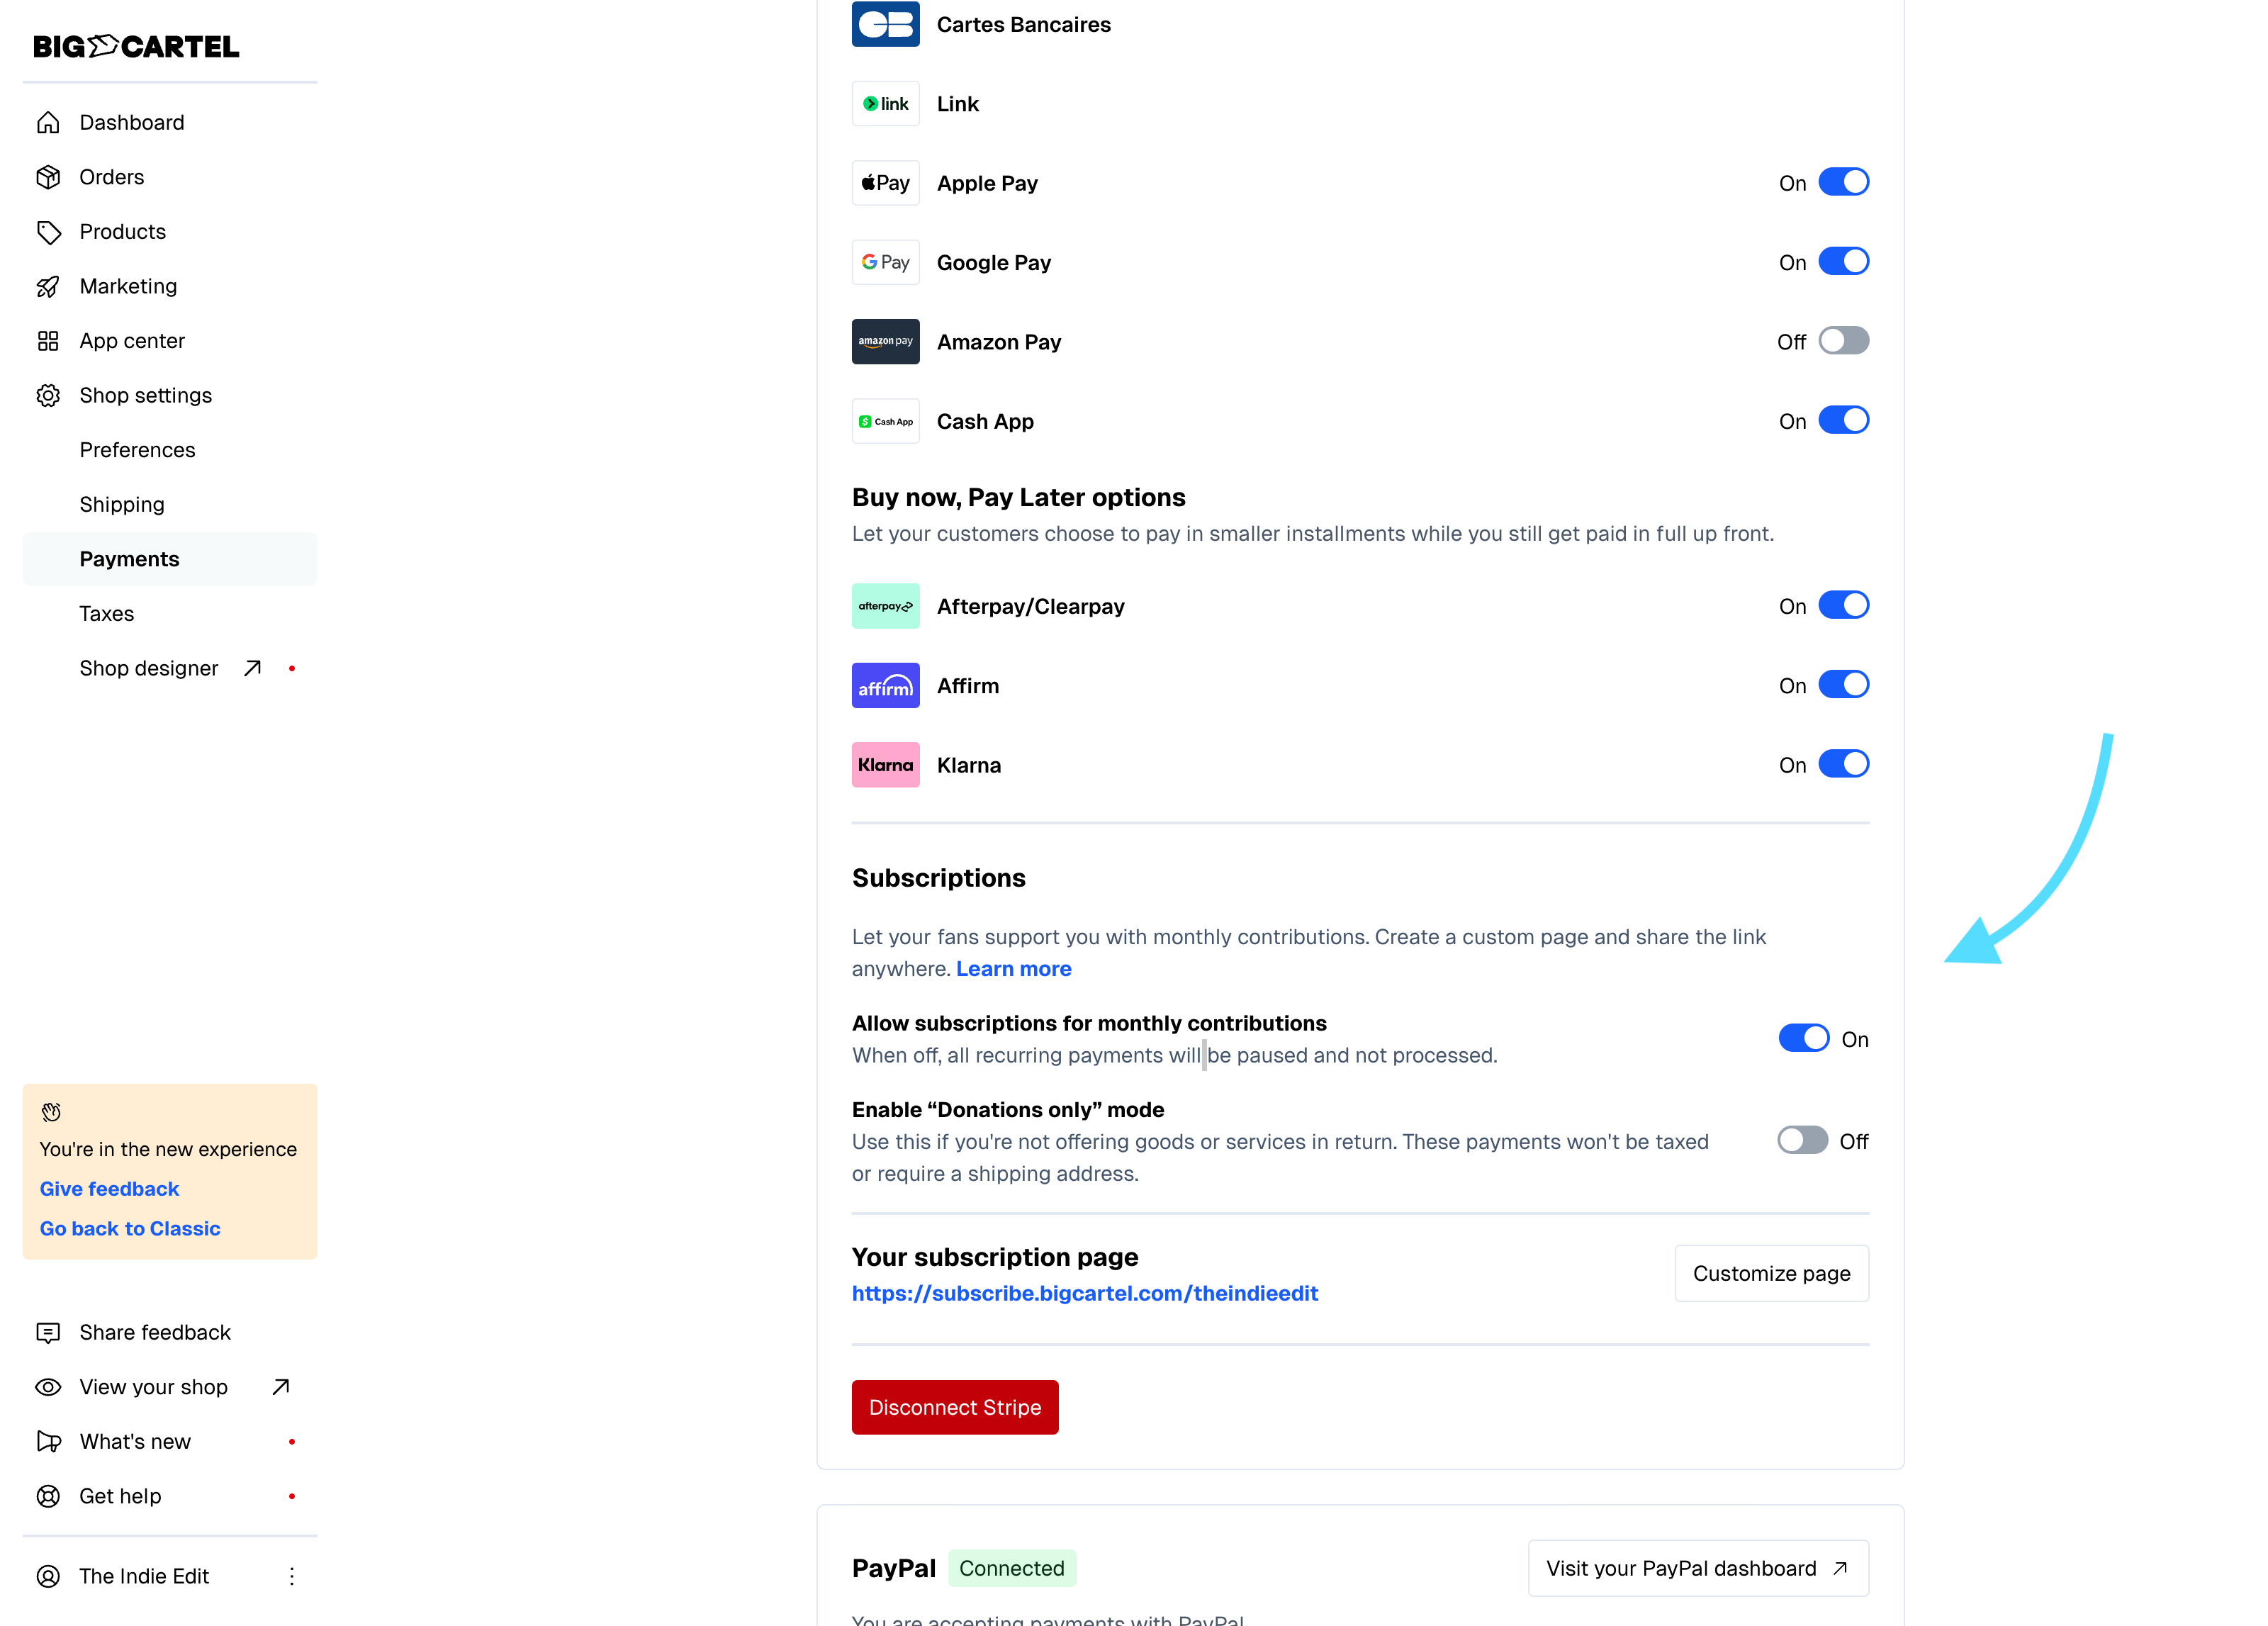Open The Indie Edit three-dot menu
2268x1626 pixels.
(x=292, y=1576)
